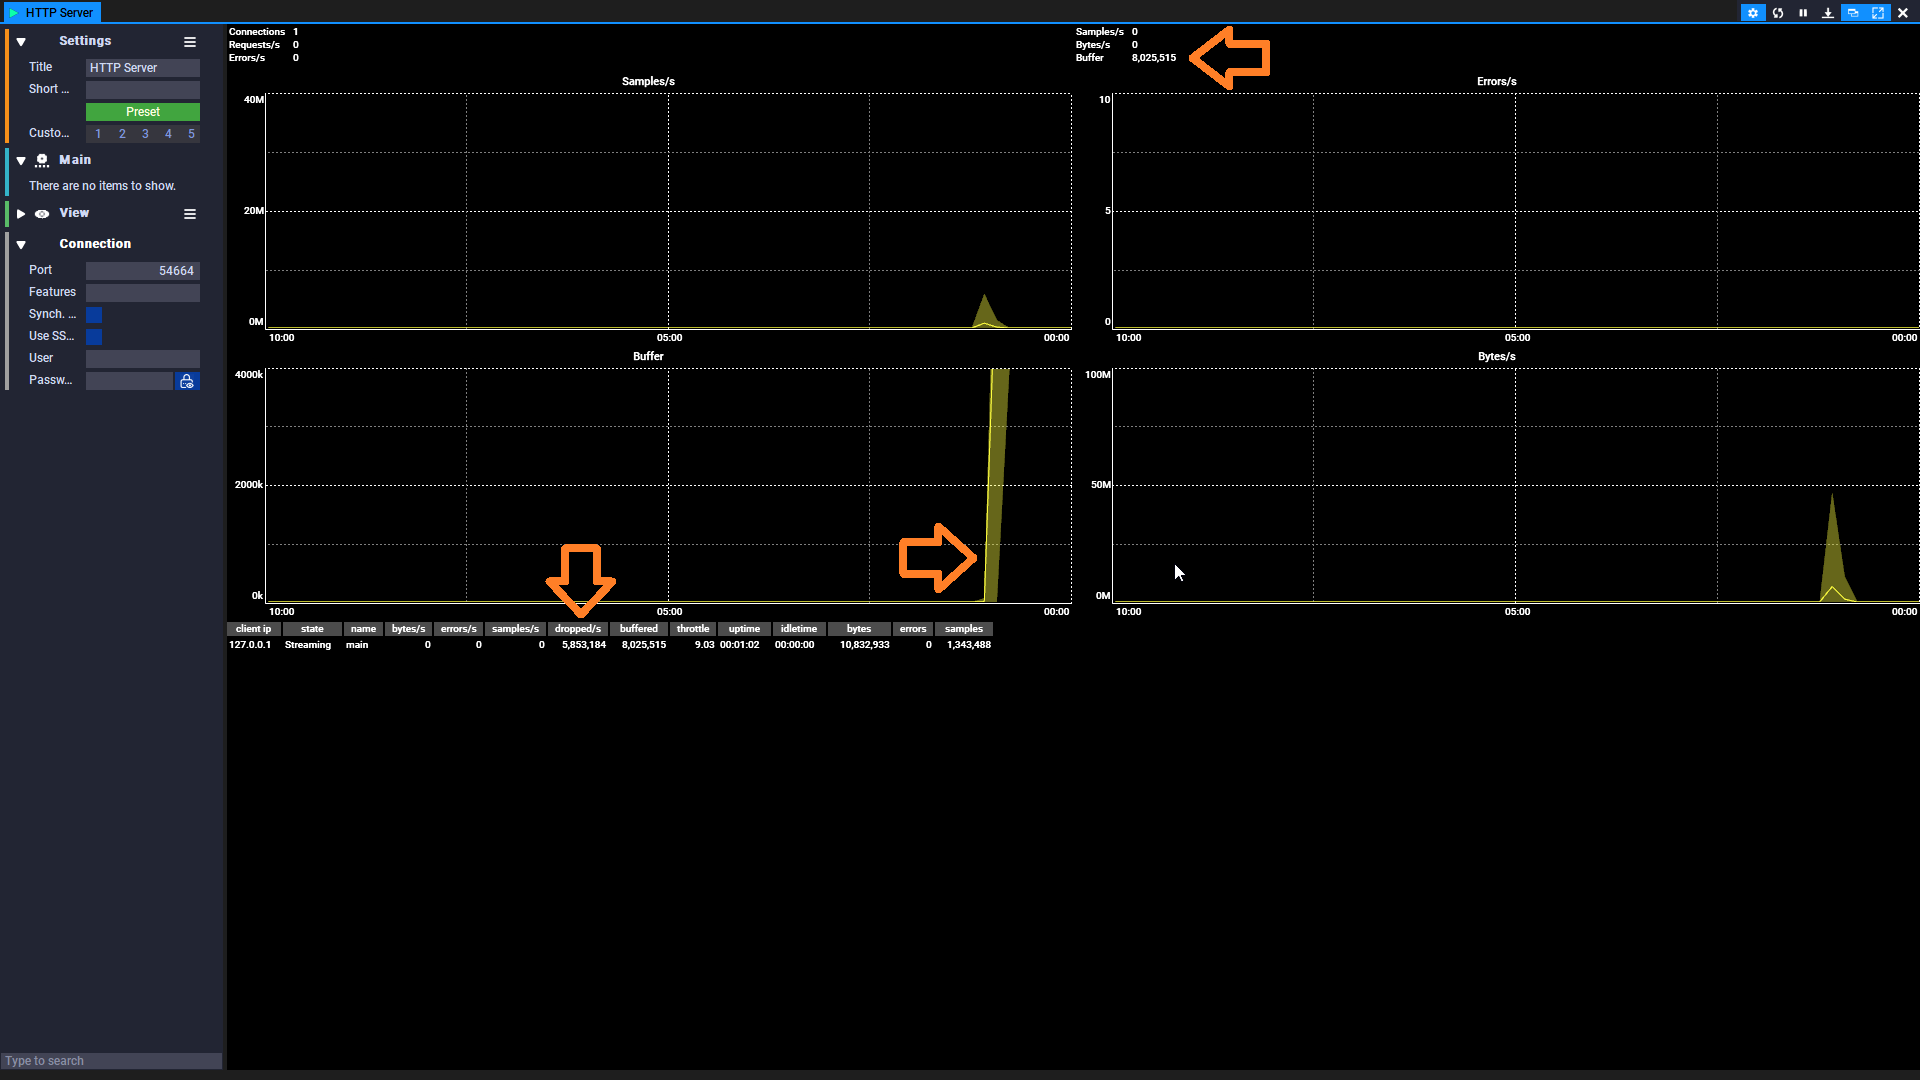Image resolution: width=1924 pixels, height=1080 pixels.
Task: Click the dropped value 5,853,184
Action: [584, 646]
